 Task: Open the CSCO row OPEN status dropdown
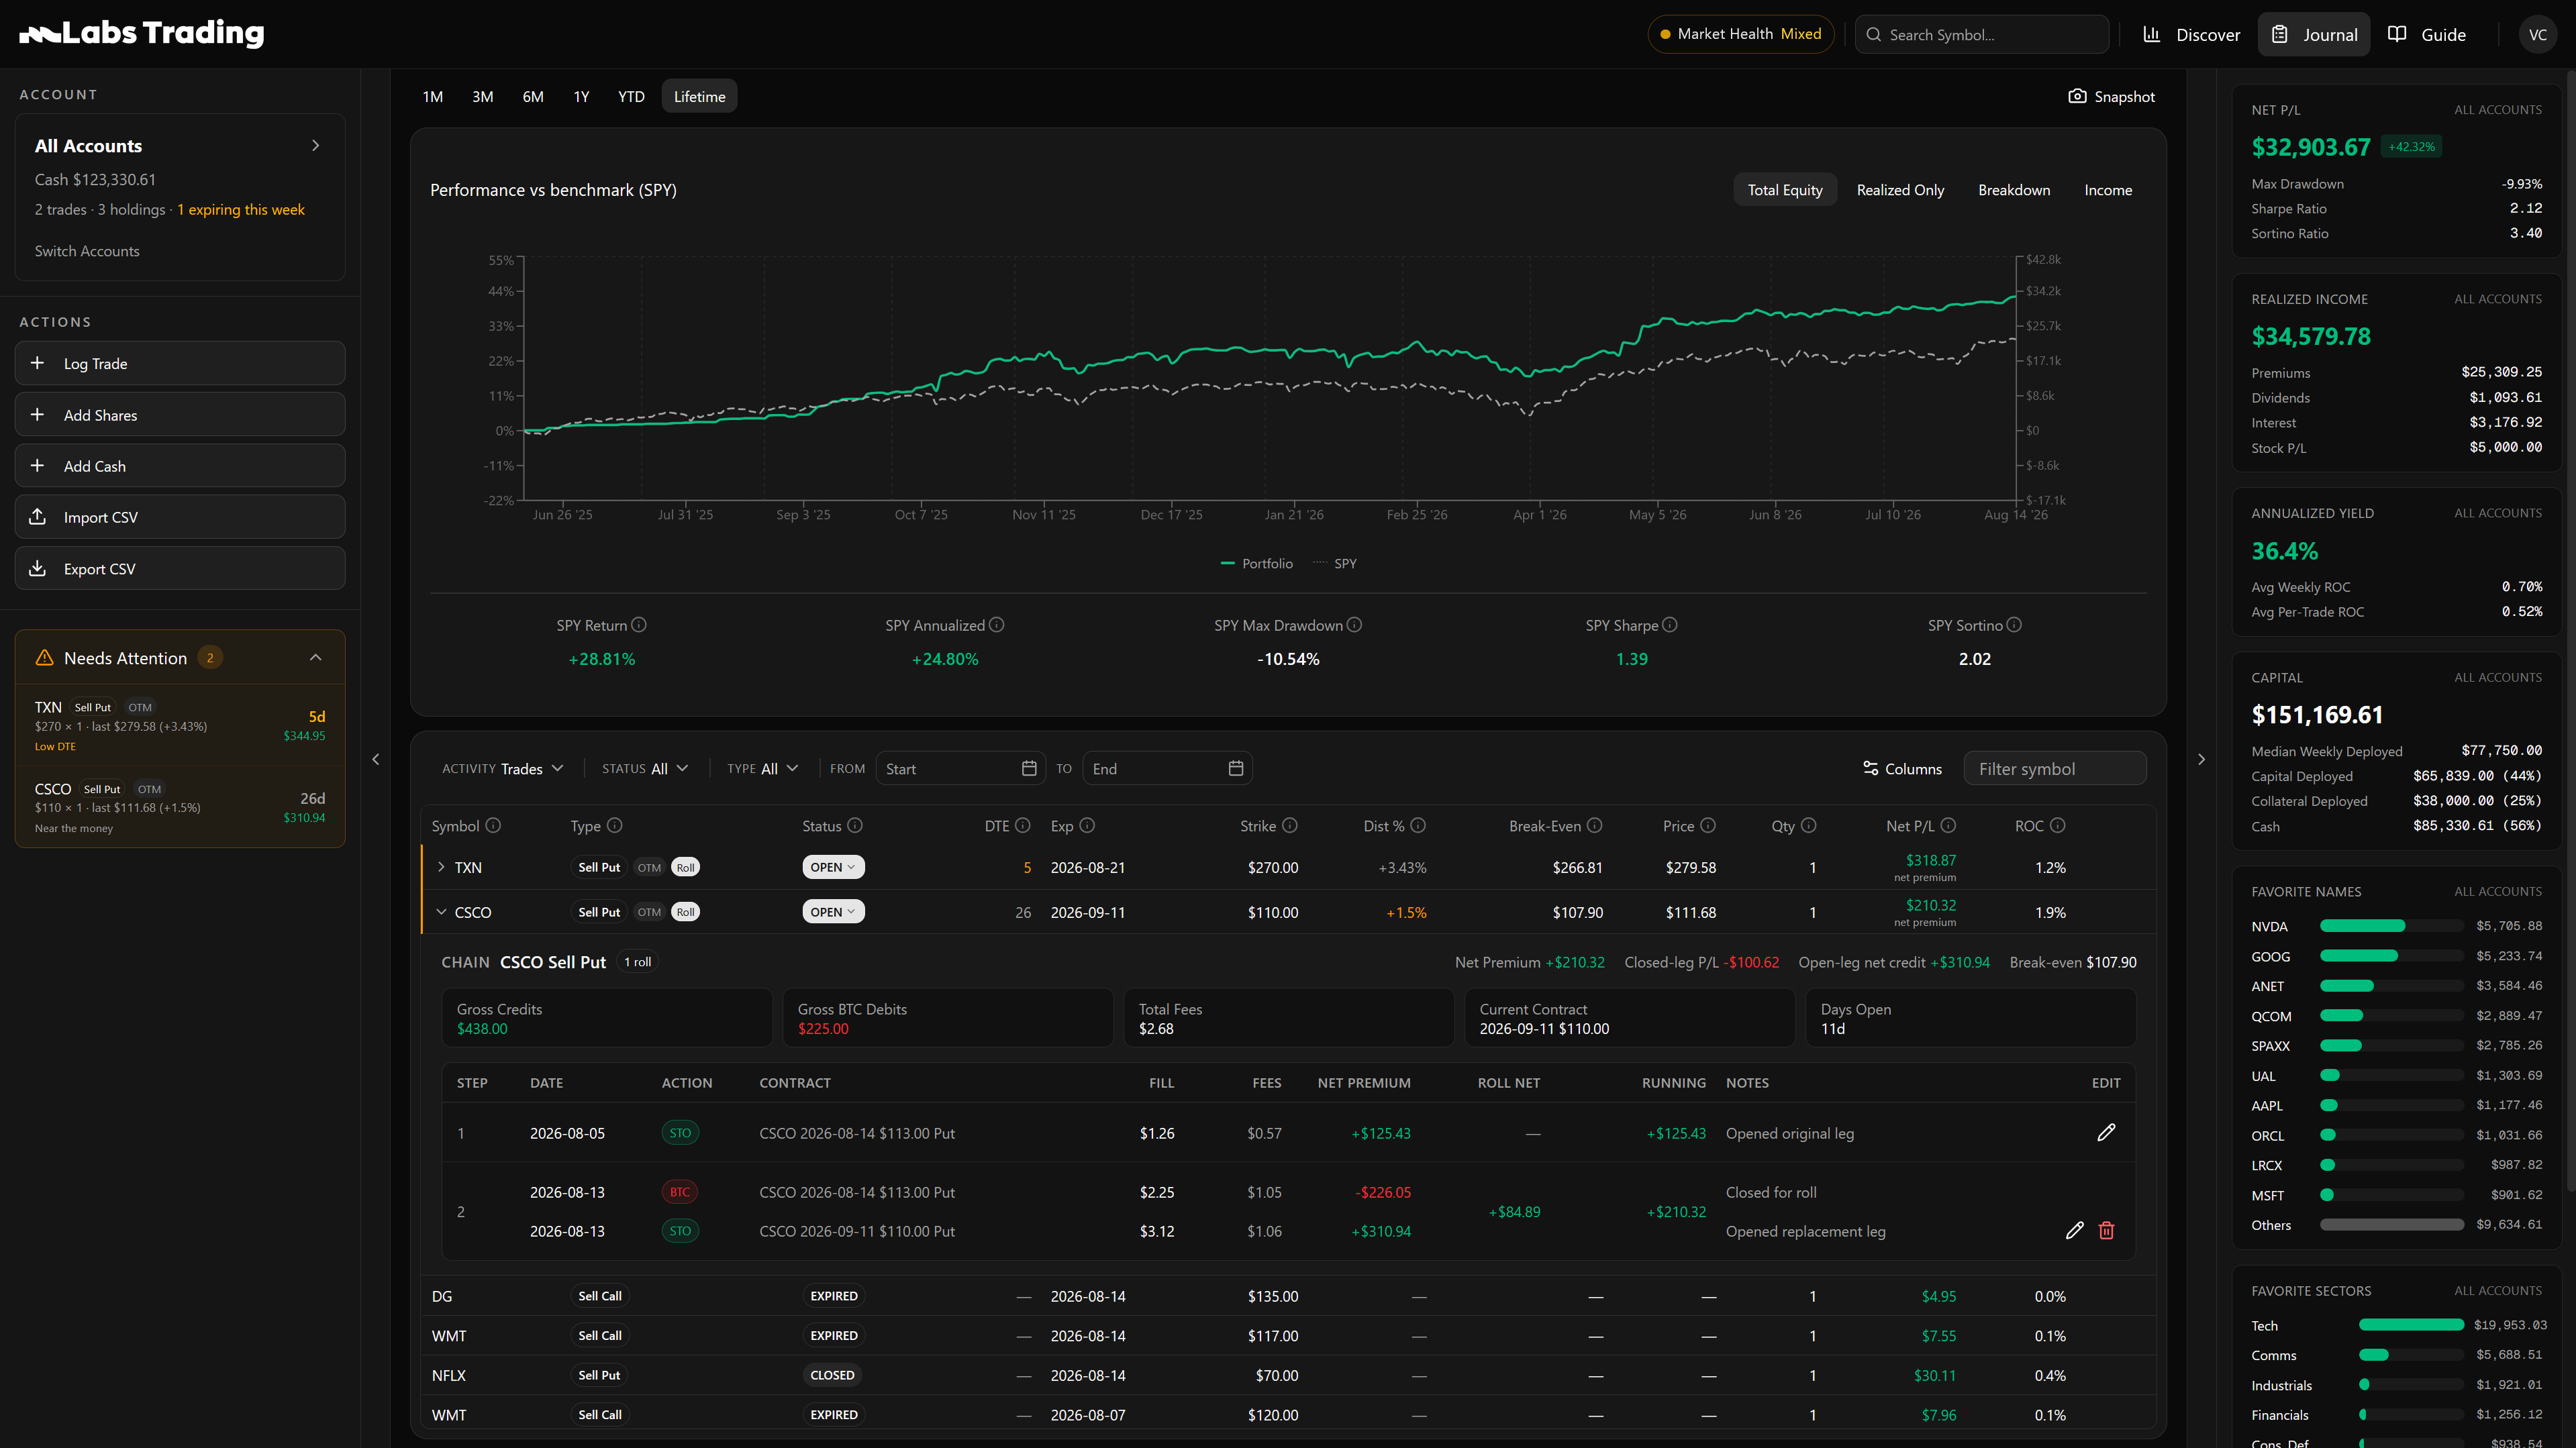(x=833, y=912)
